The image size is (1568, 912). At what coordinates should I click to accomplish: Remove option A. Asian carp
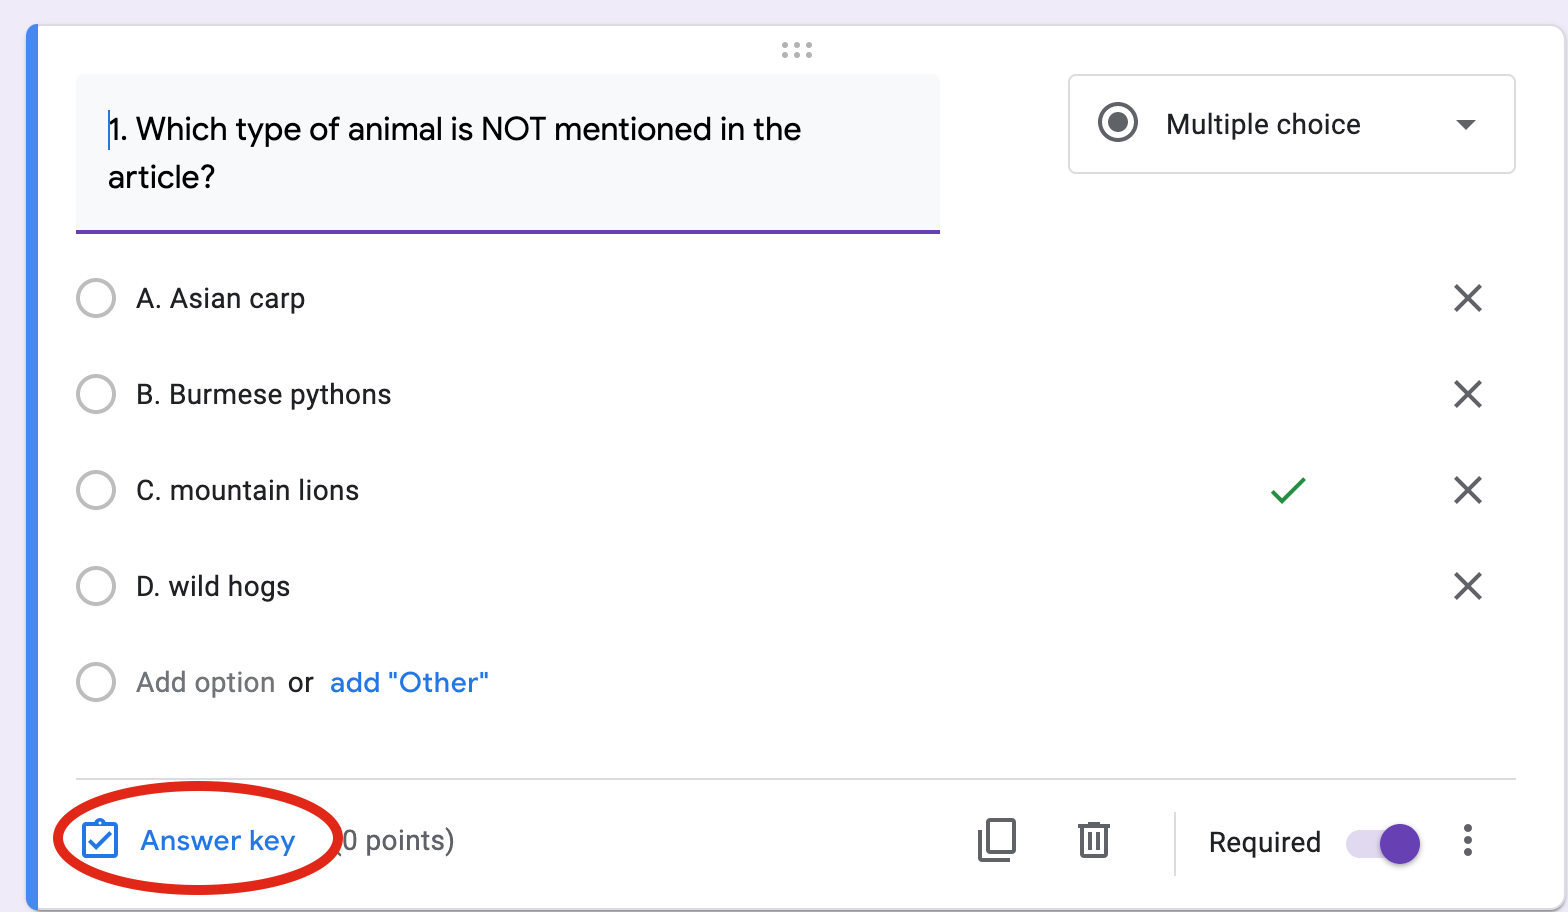point(1467,298)
